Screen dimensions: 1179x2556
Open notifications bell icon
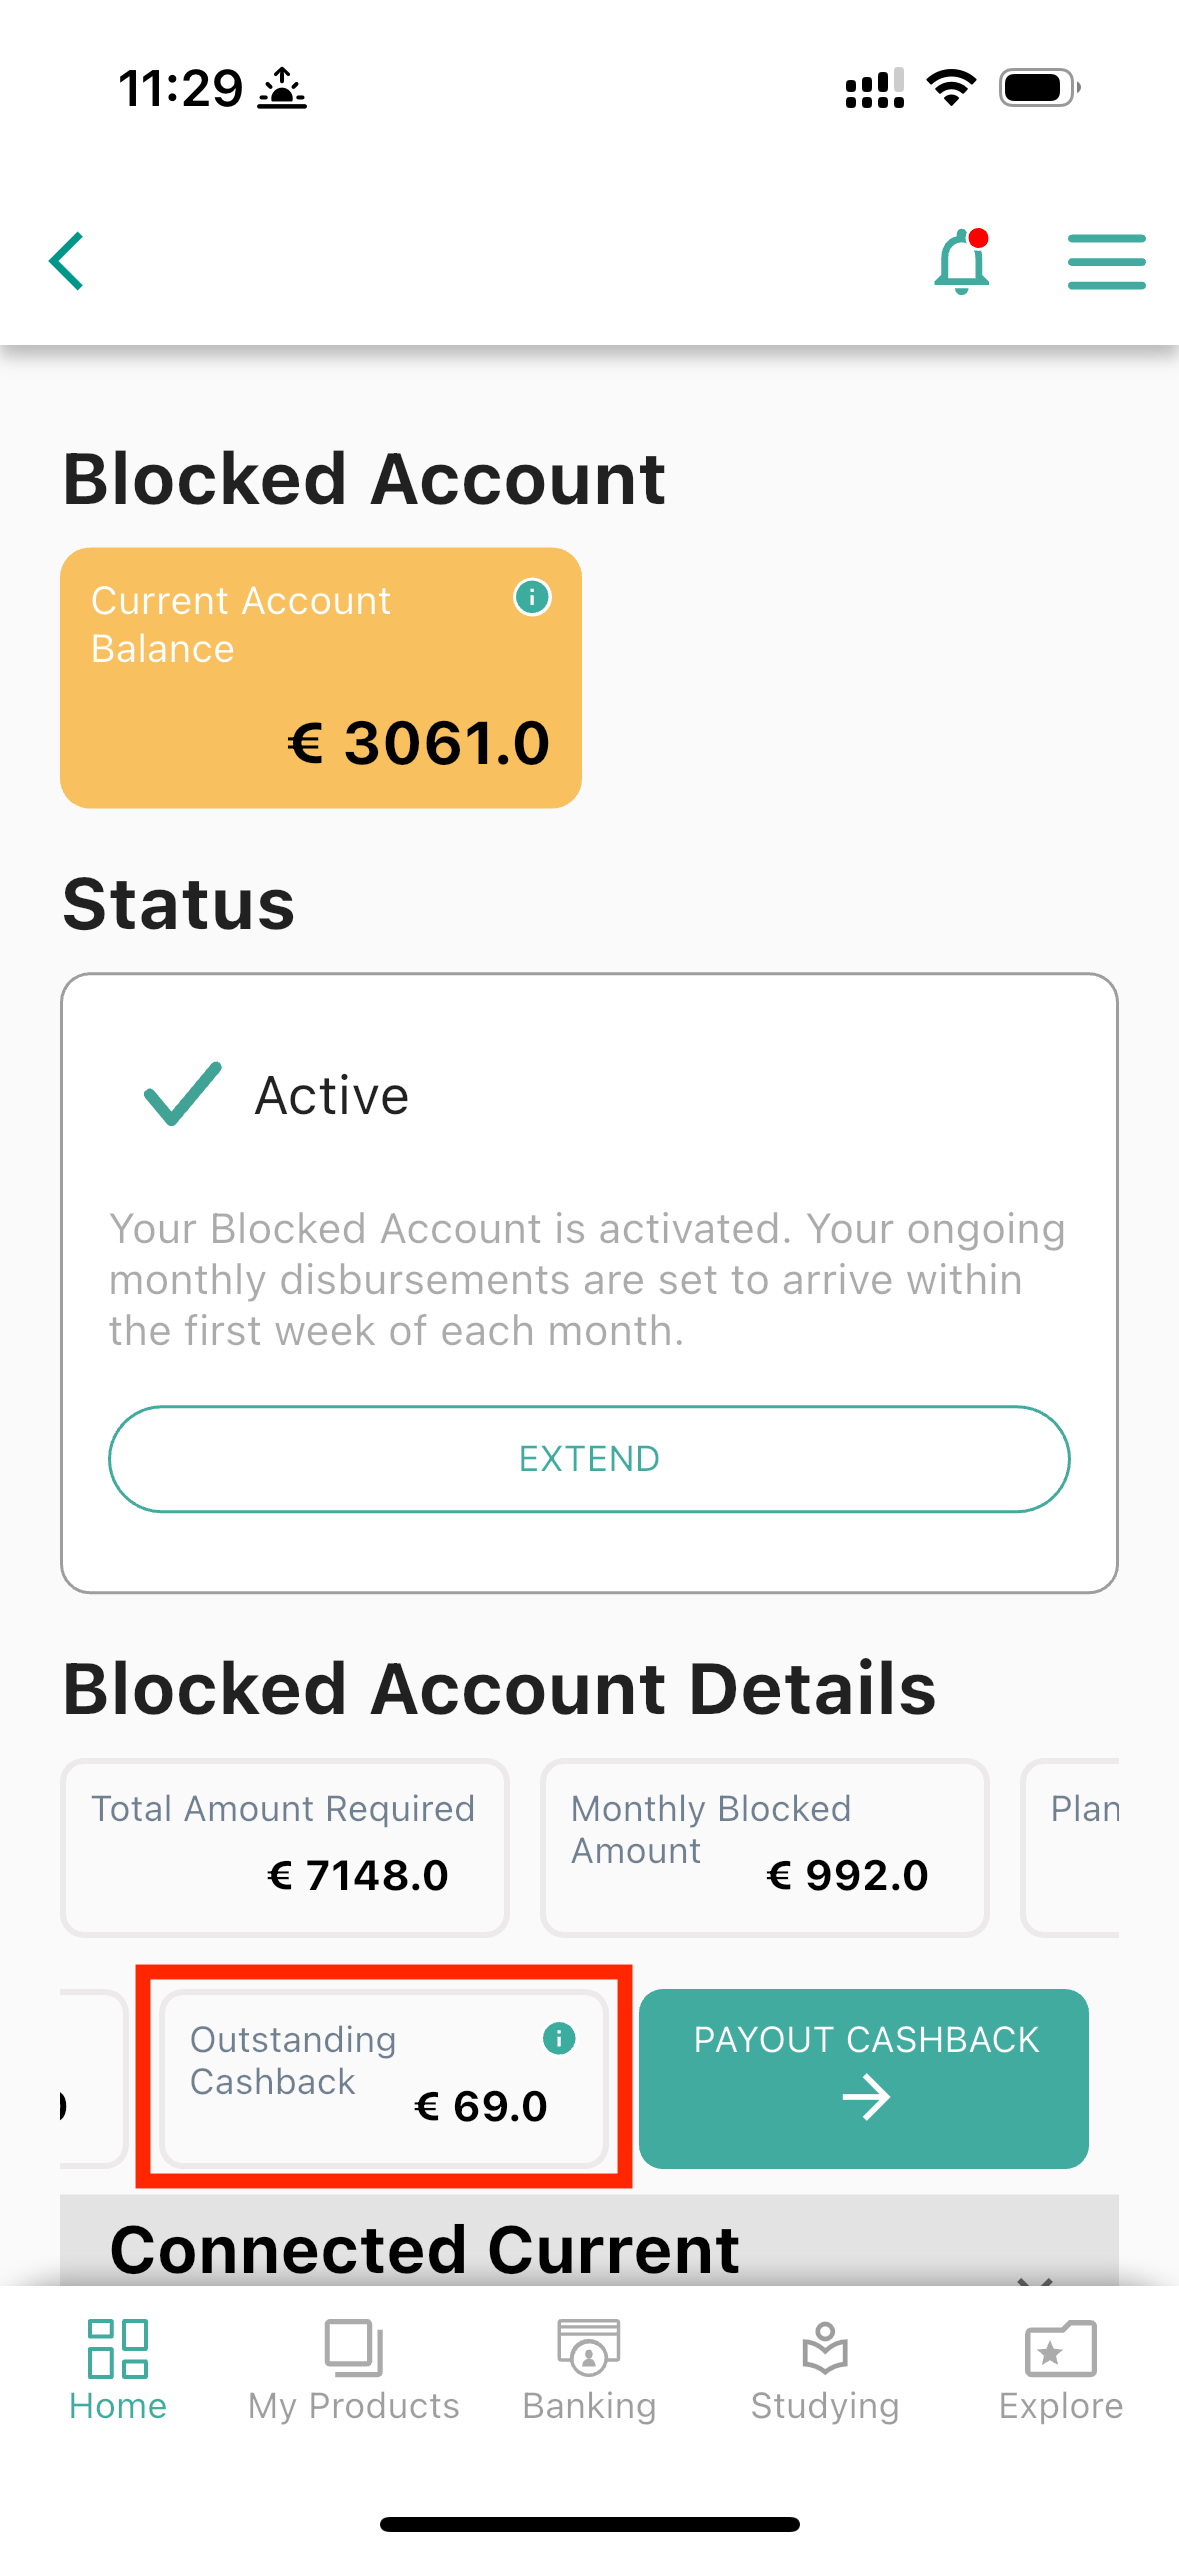(x=961, y=262)
